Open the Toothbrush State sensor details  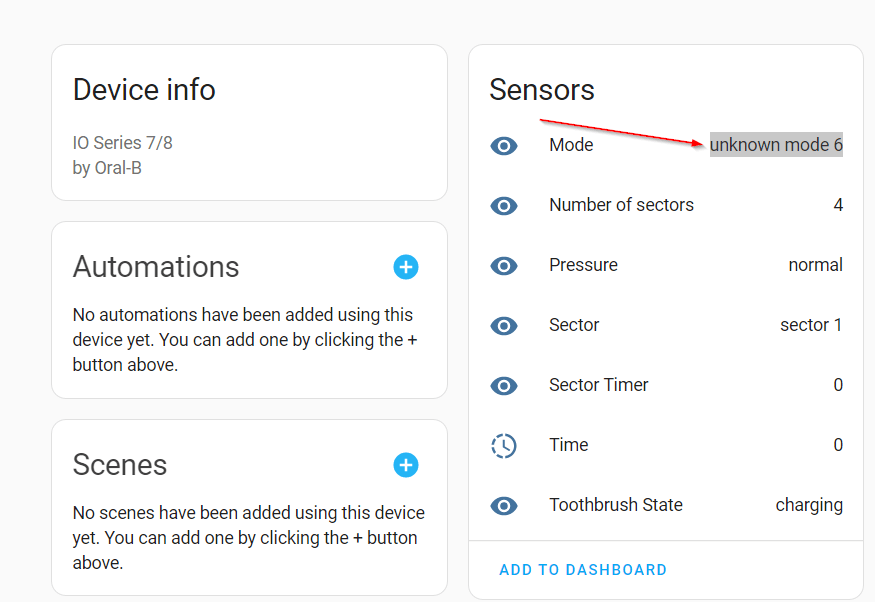[615, 505]
